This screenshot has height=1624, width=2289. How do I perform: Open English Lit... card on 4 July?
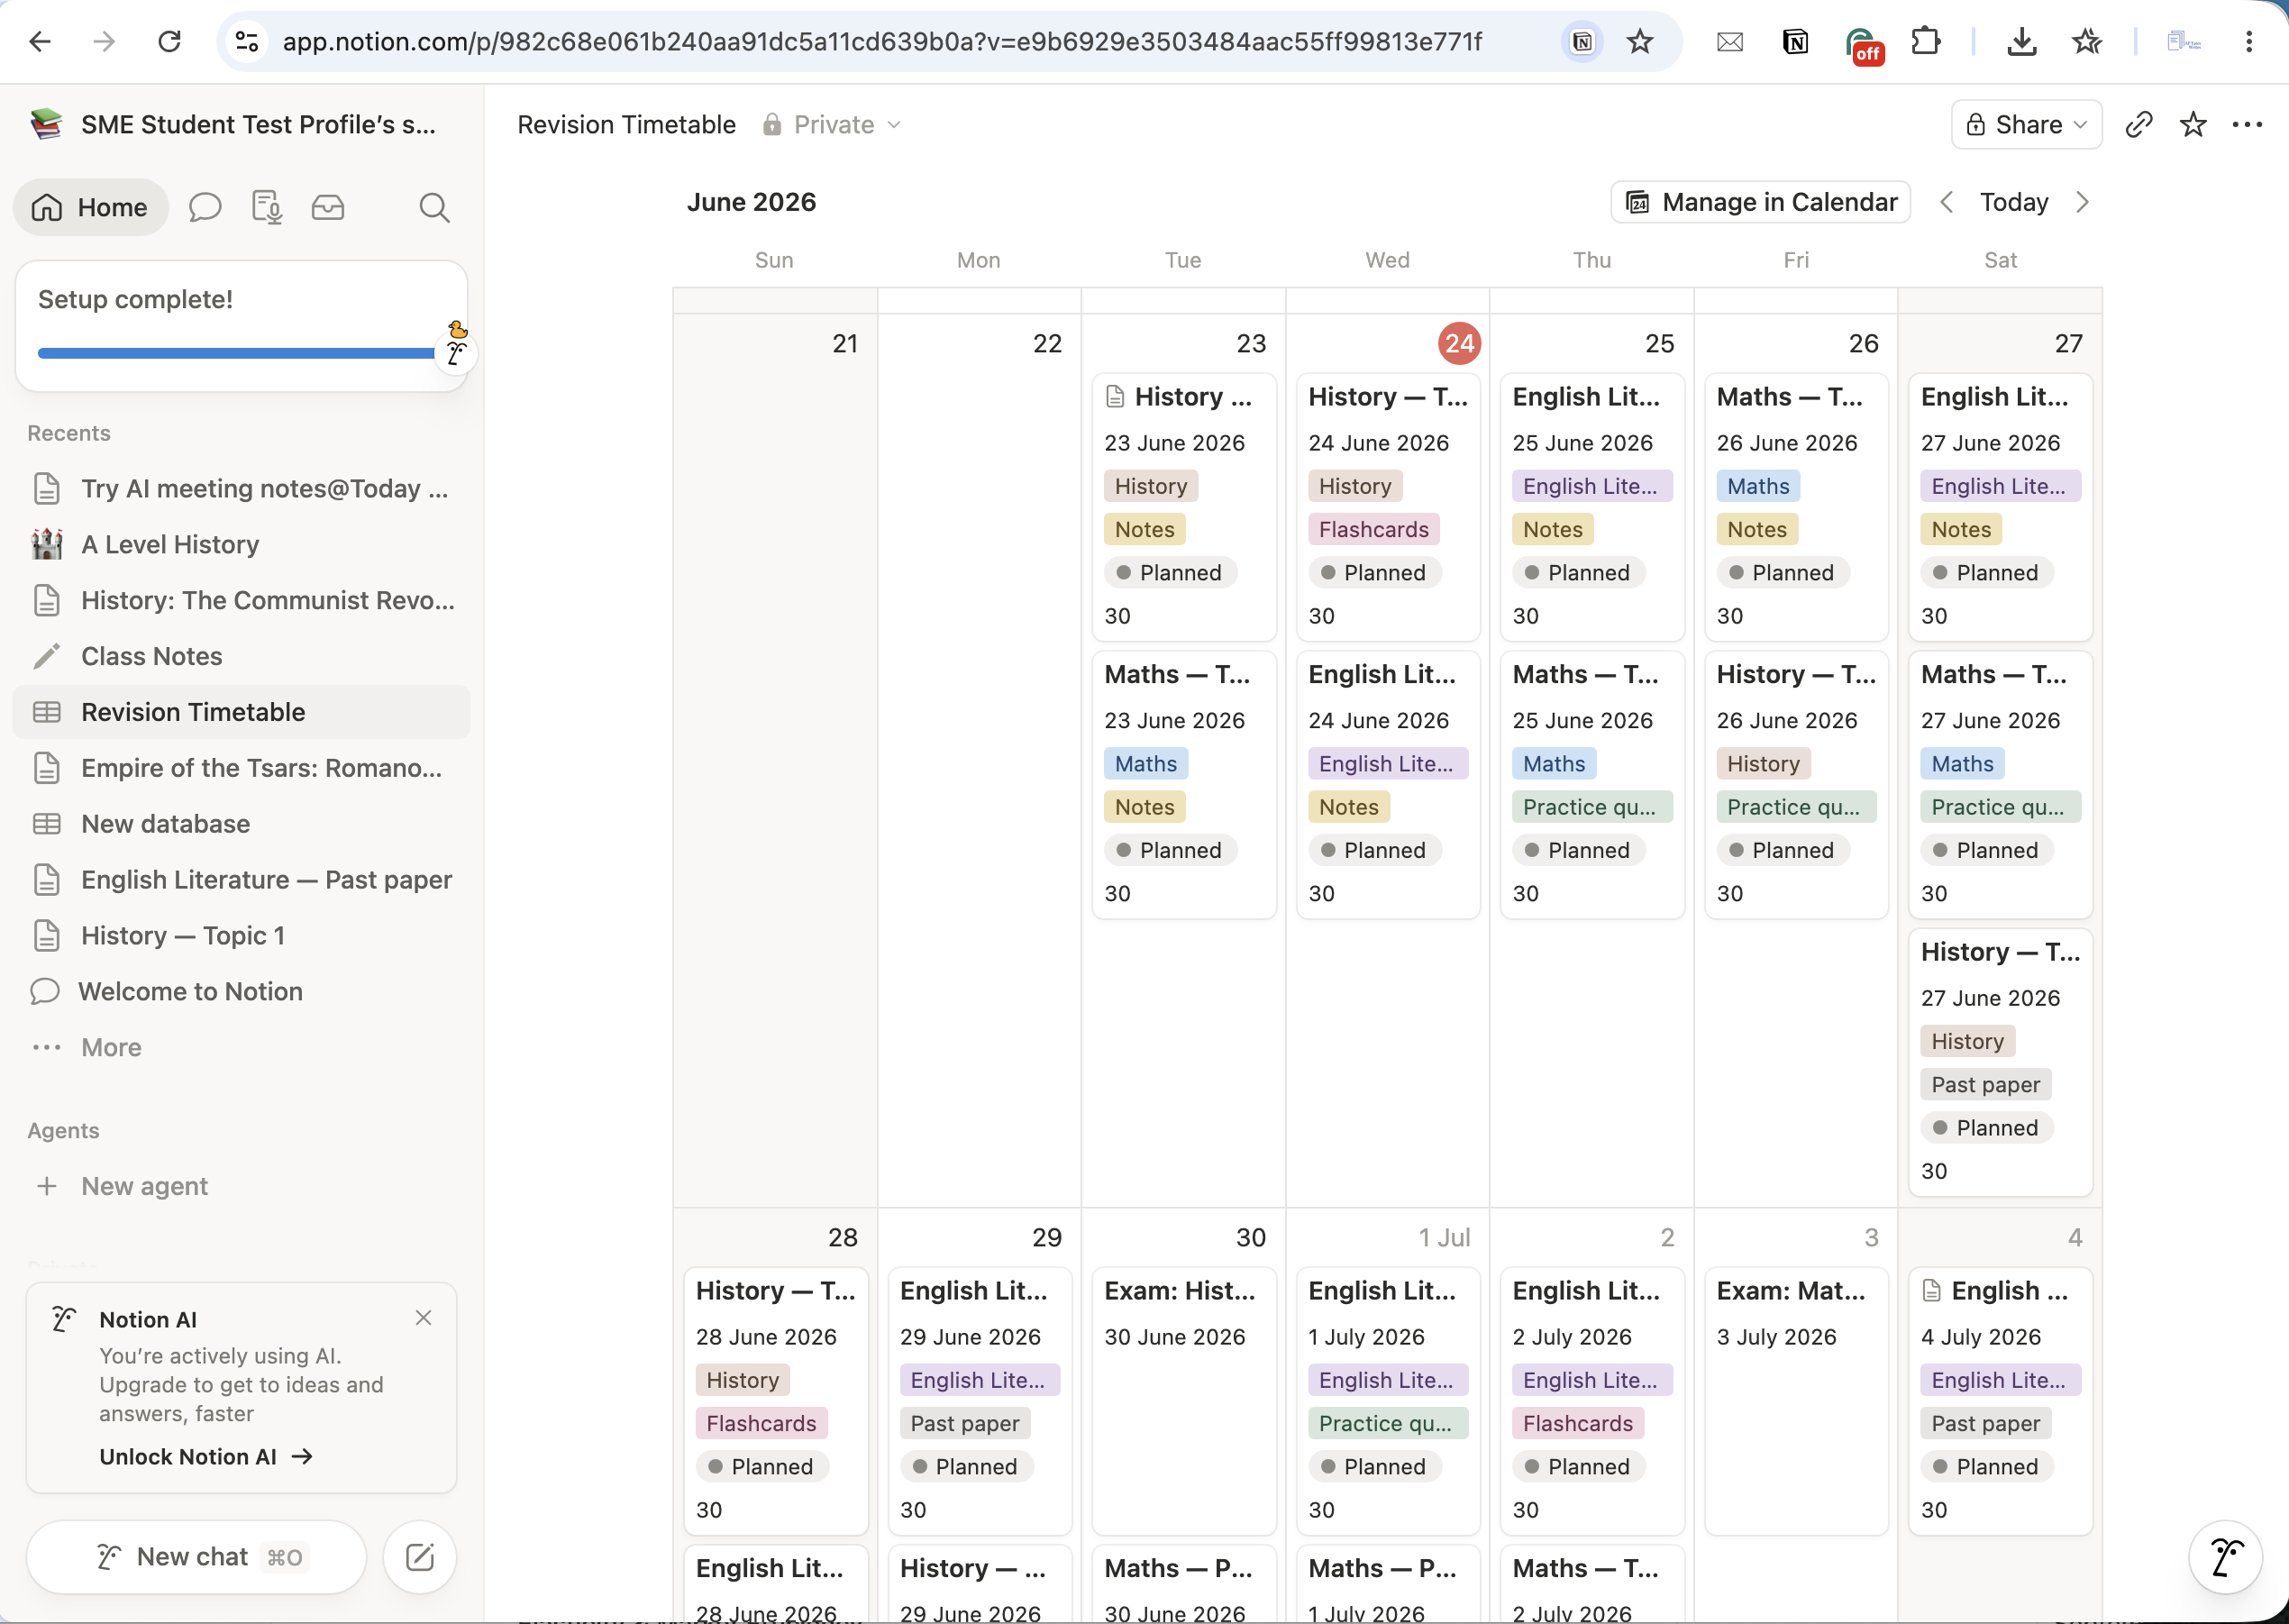pyautogui.click(x=2000, y=1401)
